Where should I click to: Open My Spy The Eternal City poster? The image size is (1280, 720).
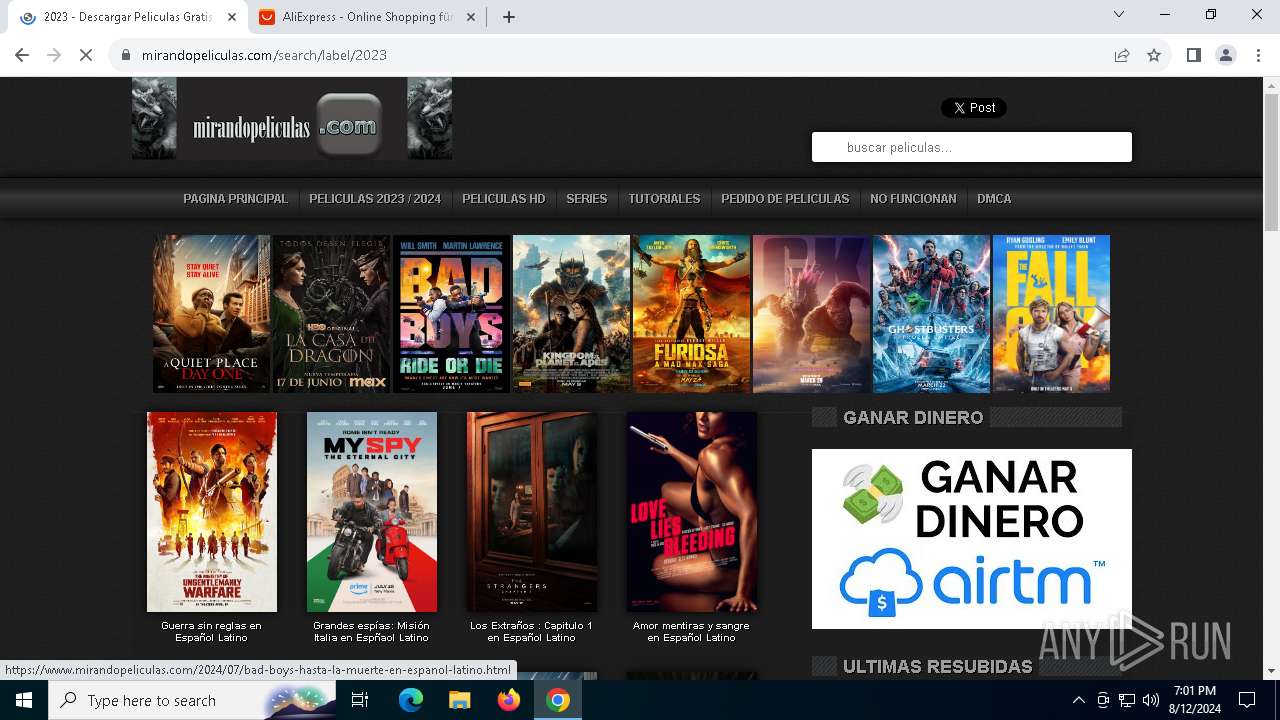click(x=372, y=512)
